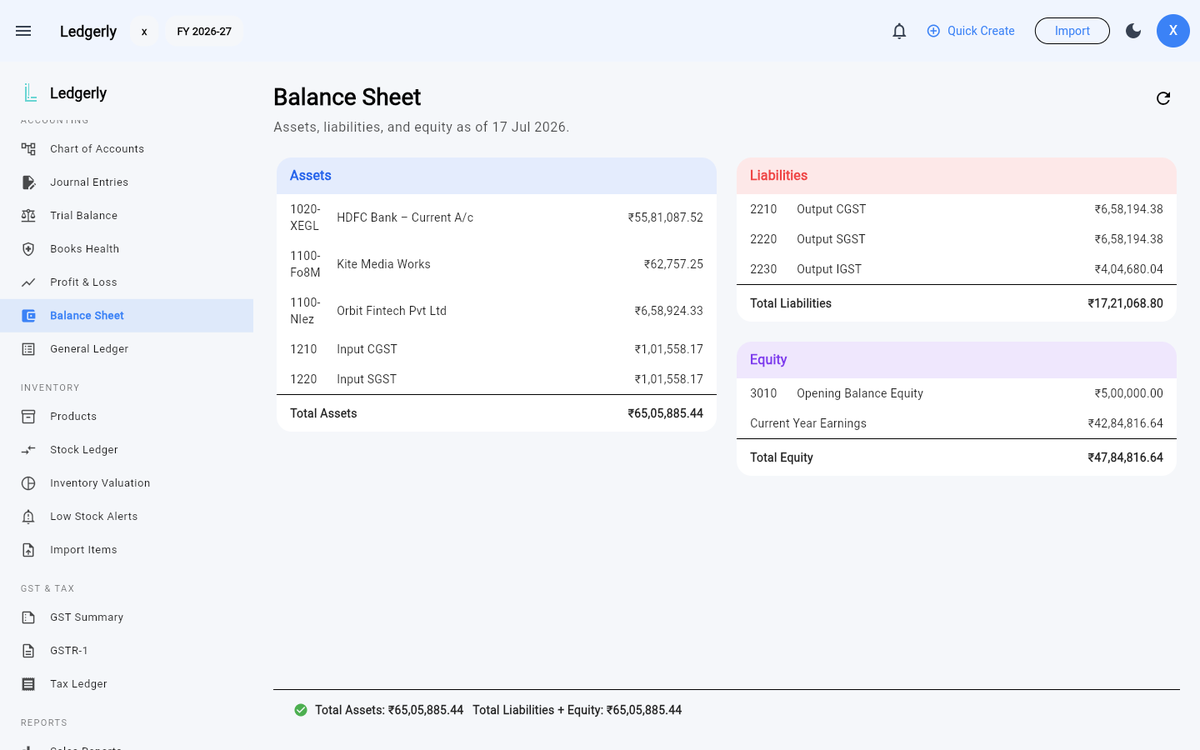The width and height of the screenshot is (1200, 750).
Task: Click the Low Stock Alerts bell icon
Action: click(29, 516)
